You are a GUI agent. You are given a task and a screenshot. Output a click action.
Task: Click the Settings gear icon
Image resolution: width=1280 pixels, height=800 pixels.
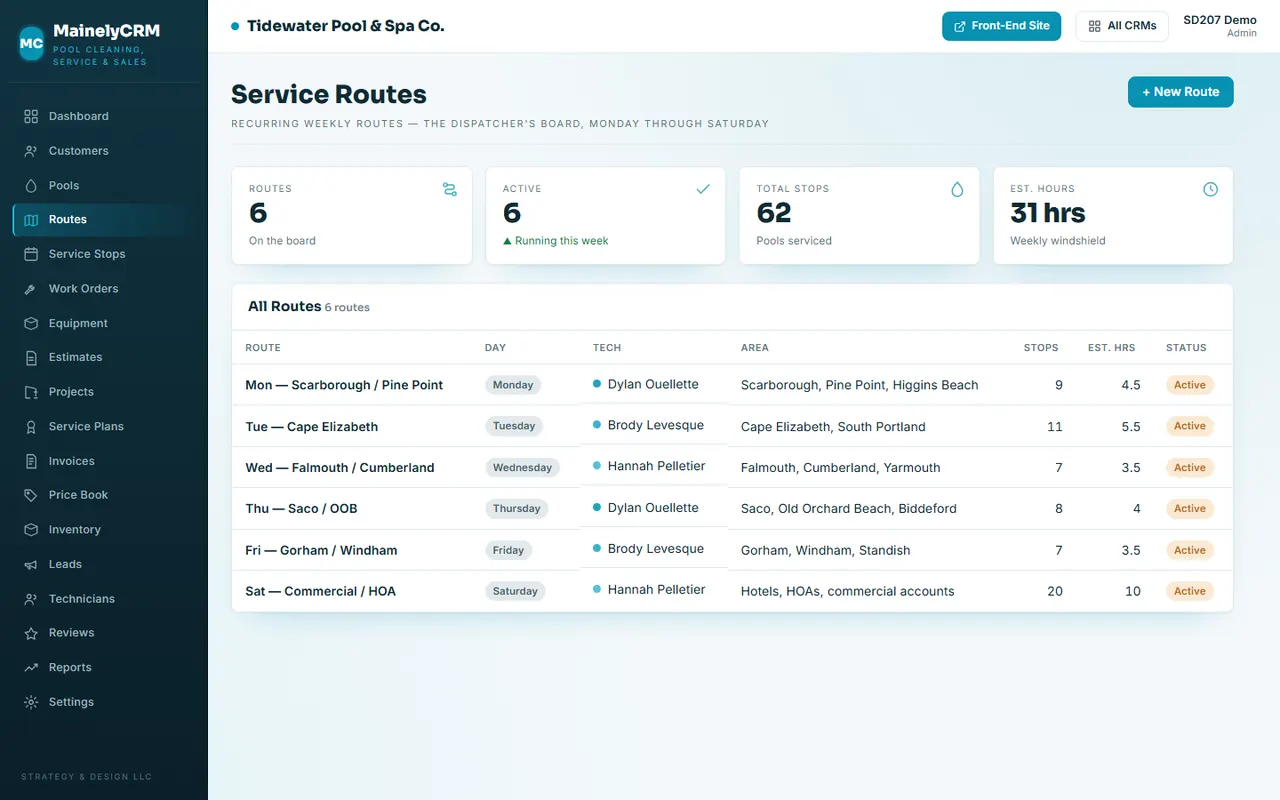click(31, 702)
